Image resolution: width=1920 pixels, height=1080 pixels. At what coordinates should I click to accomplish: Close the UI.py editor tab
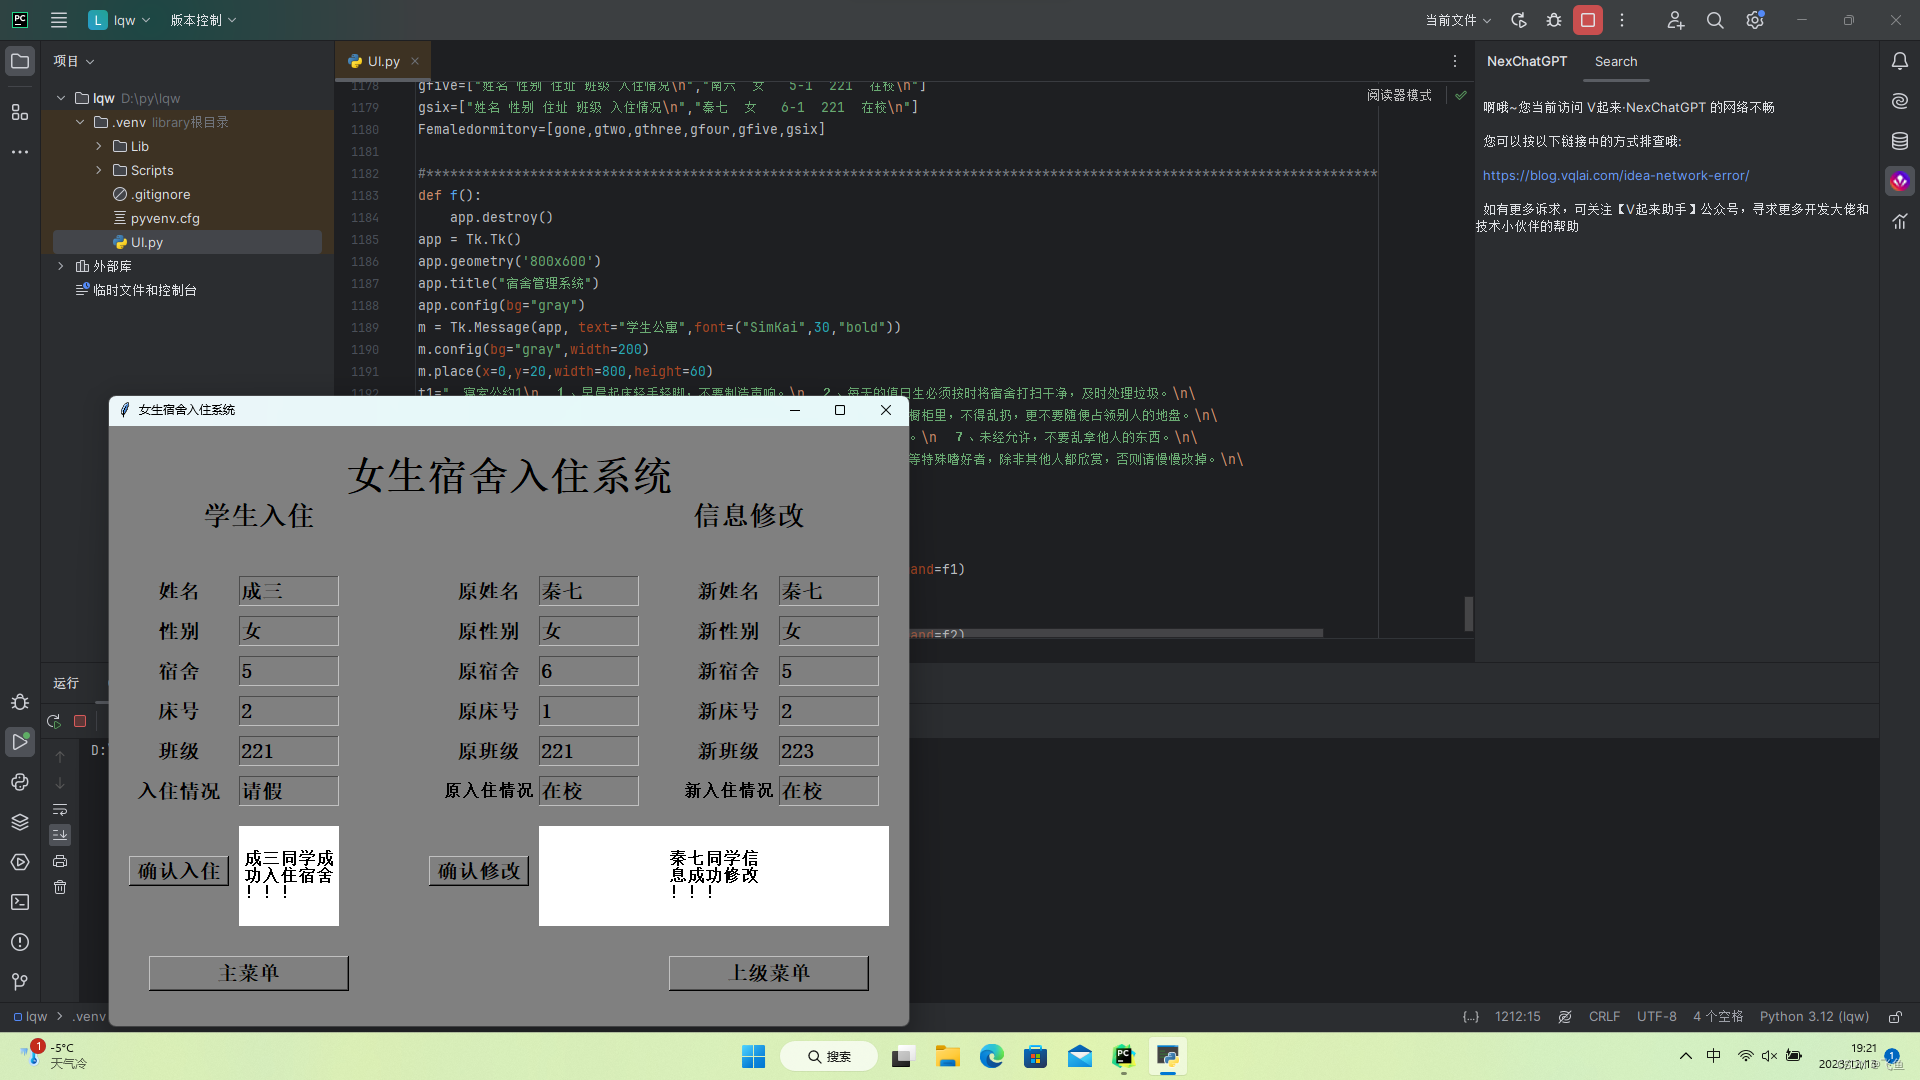415,61
